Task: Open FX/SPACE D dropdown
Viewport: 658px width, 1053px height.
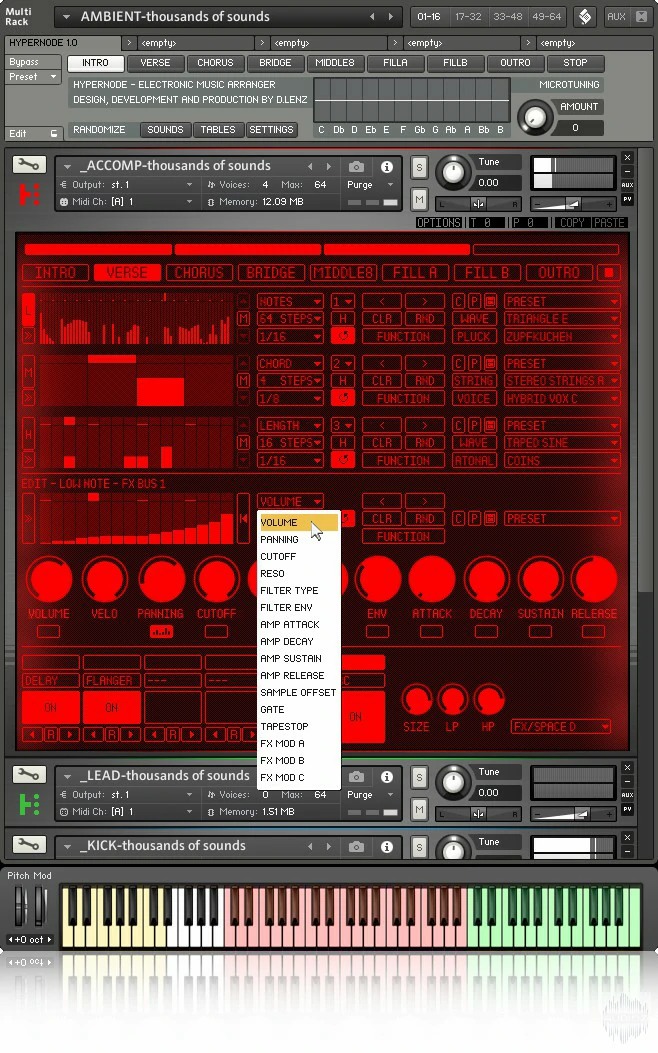Action: (x=561, y=727)
